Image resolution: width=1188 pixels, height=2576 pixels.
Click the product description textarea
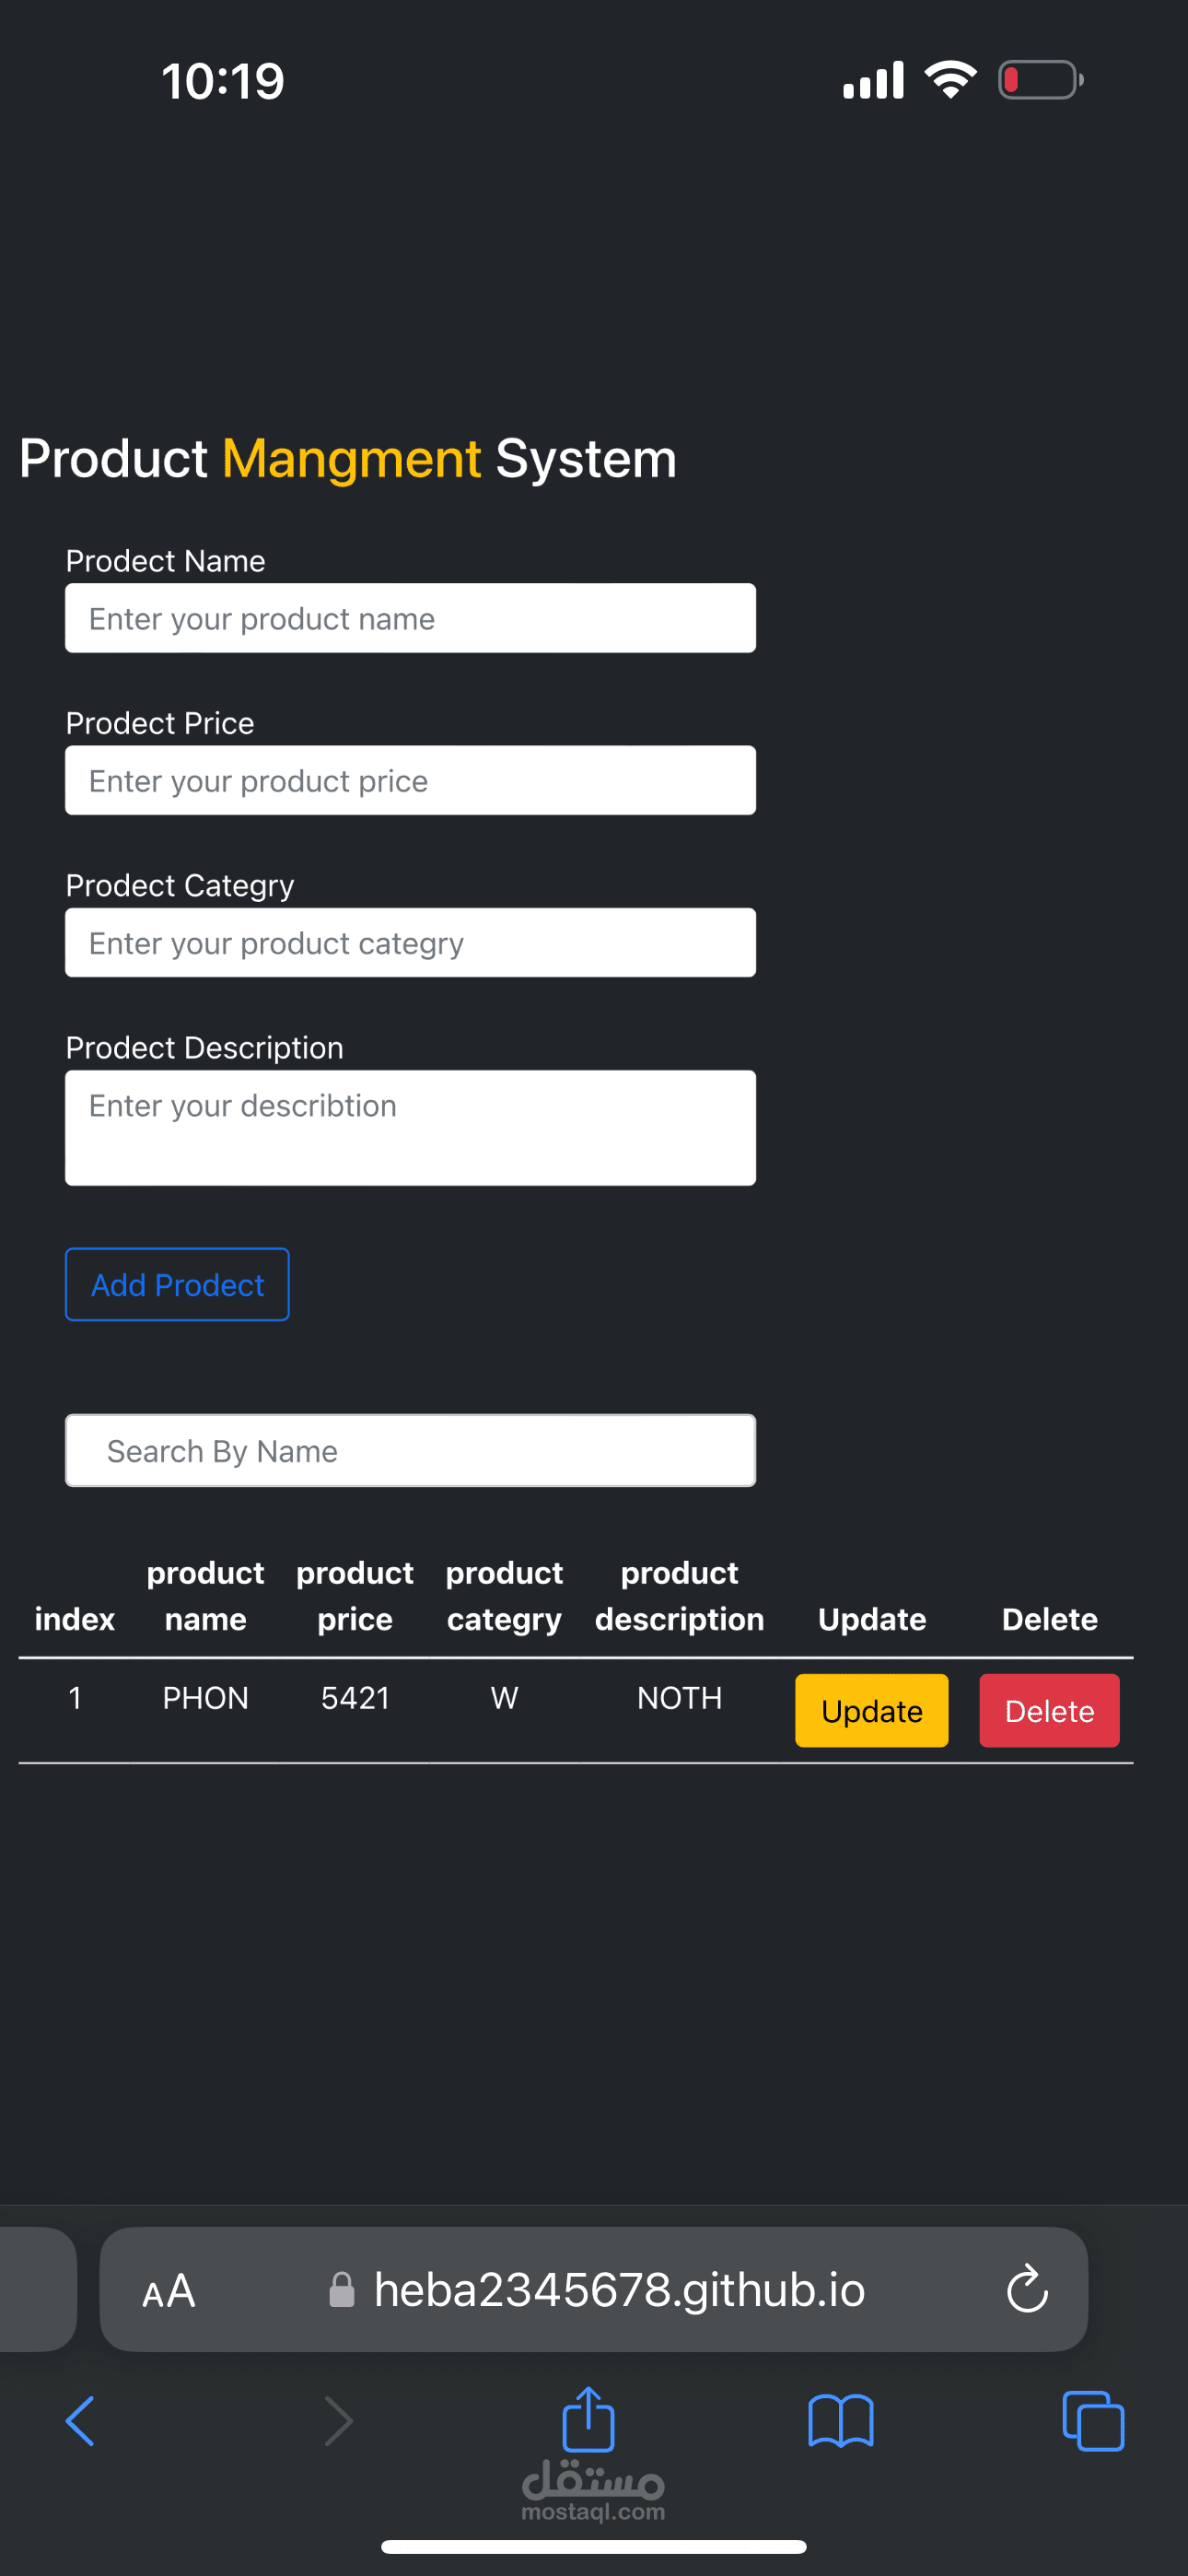tap(410, 1128)
